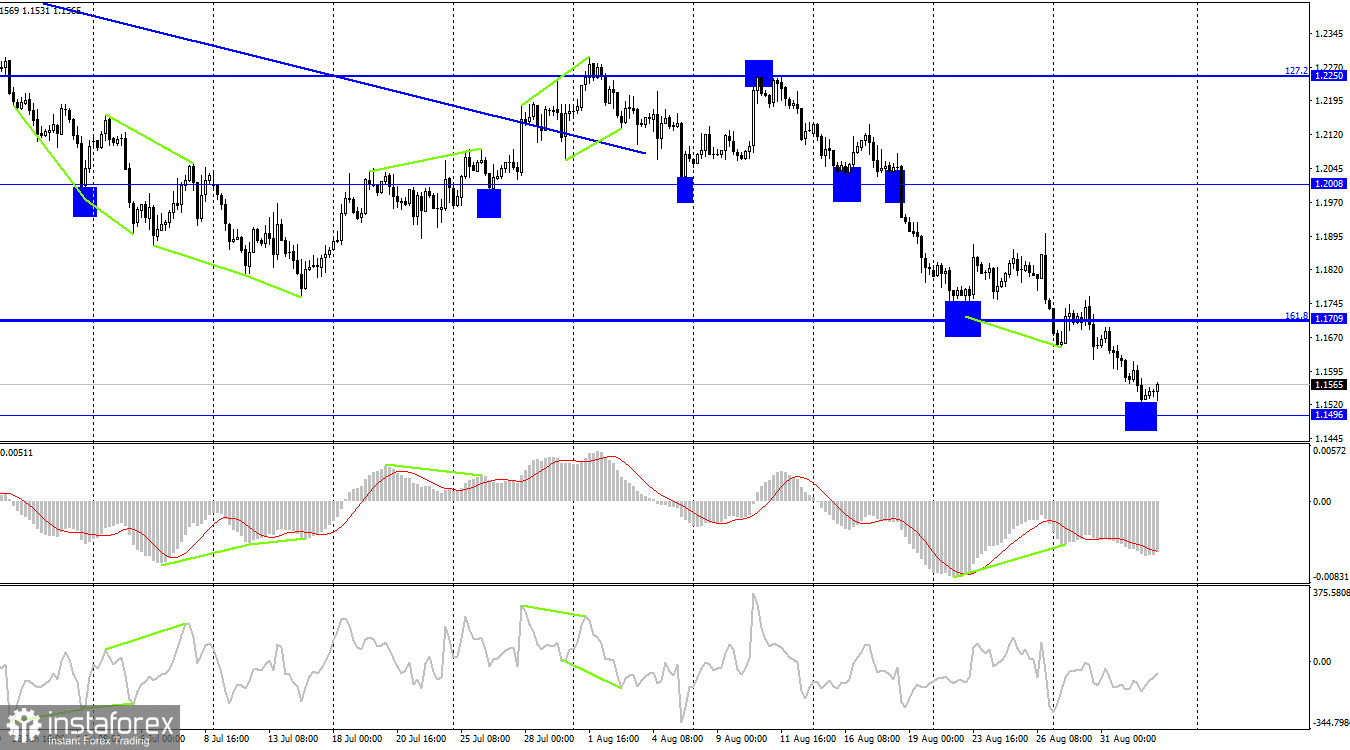Click the 375.5808 oscillator scale value
This screenshot has height=750, width=1350.
click(1330, 592)
